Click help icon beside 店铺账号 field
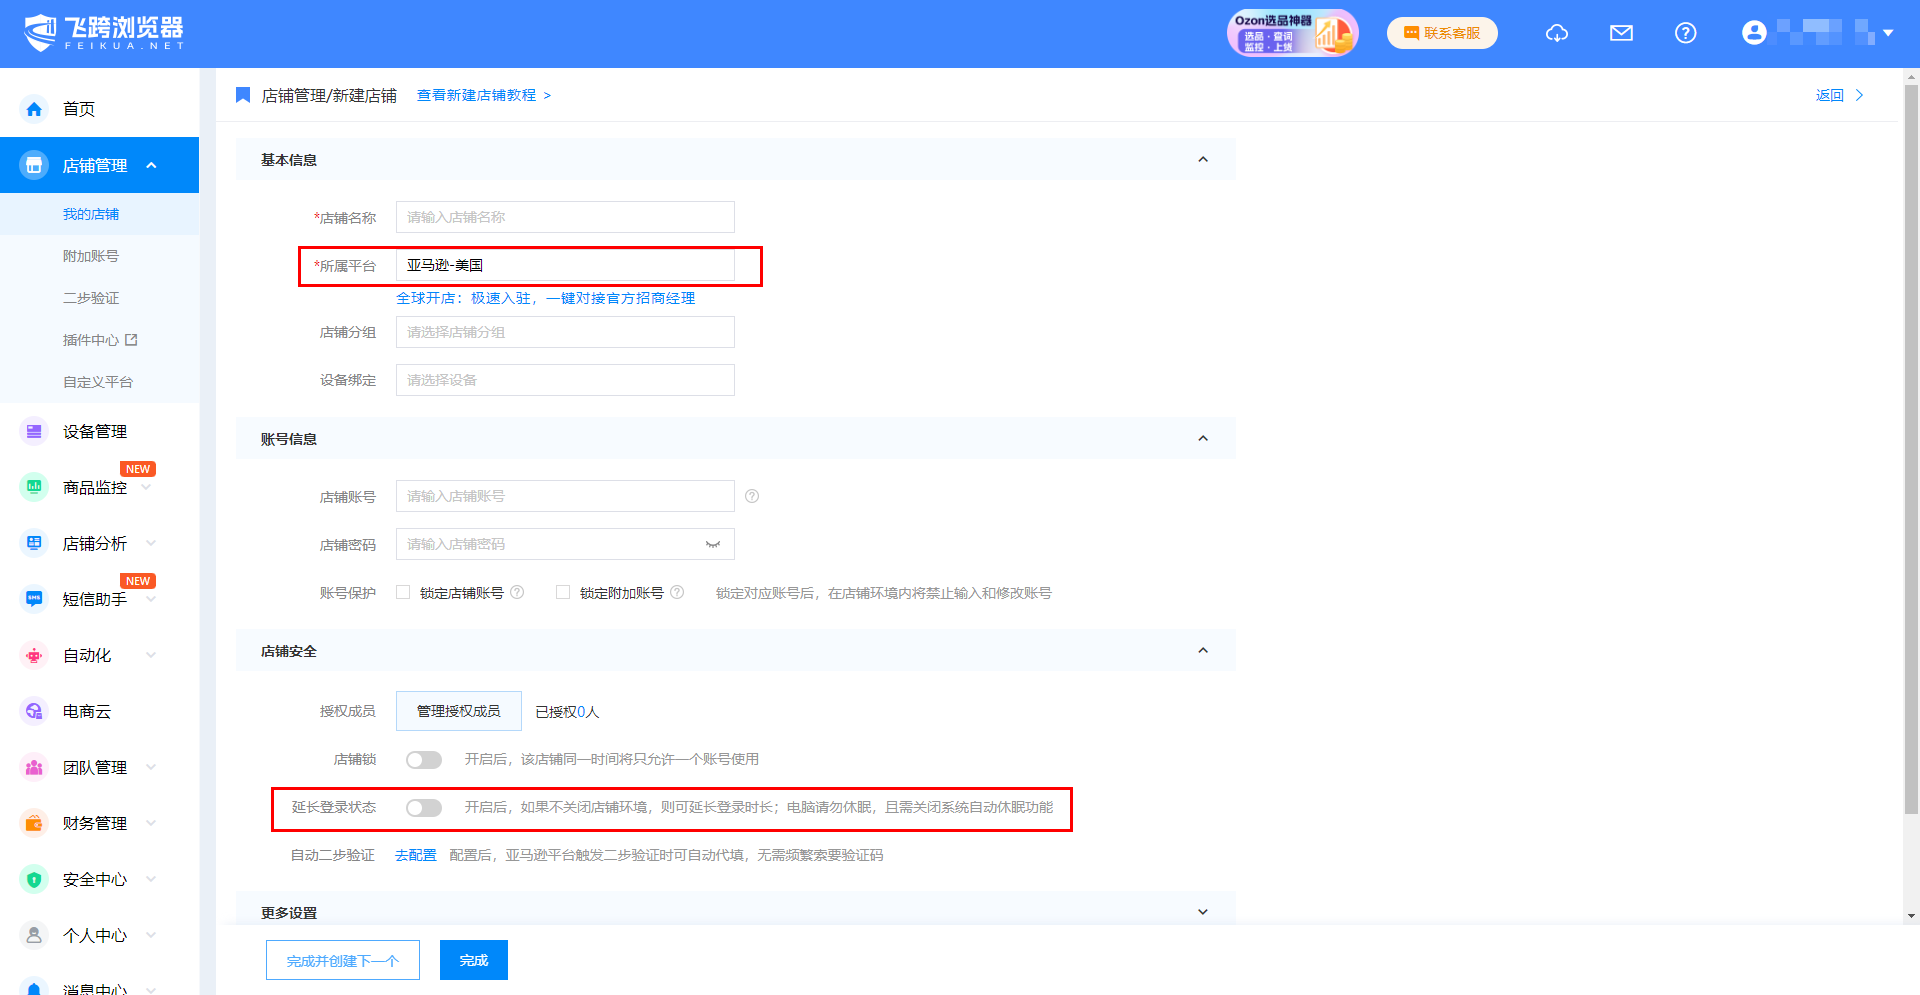The height and width of the screenshot is (995, 1920). (x=752, y=496)
